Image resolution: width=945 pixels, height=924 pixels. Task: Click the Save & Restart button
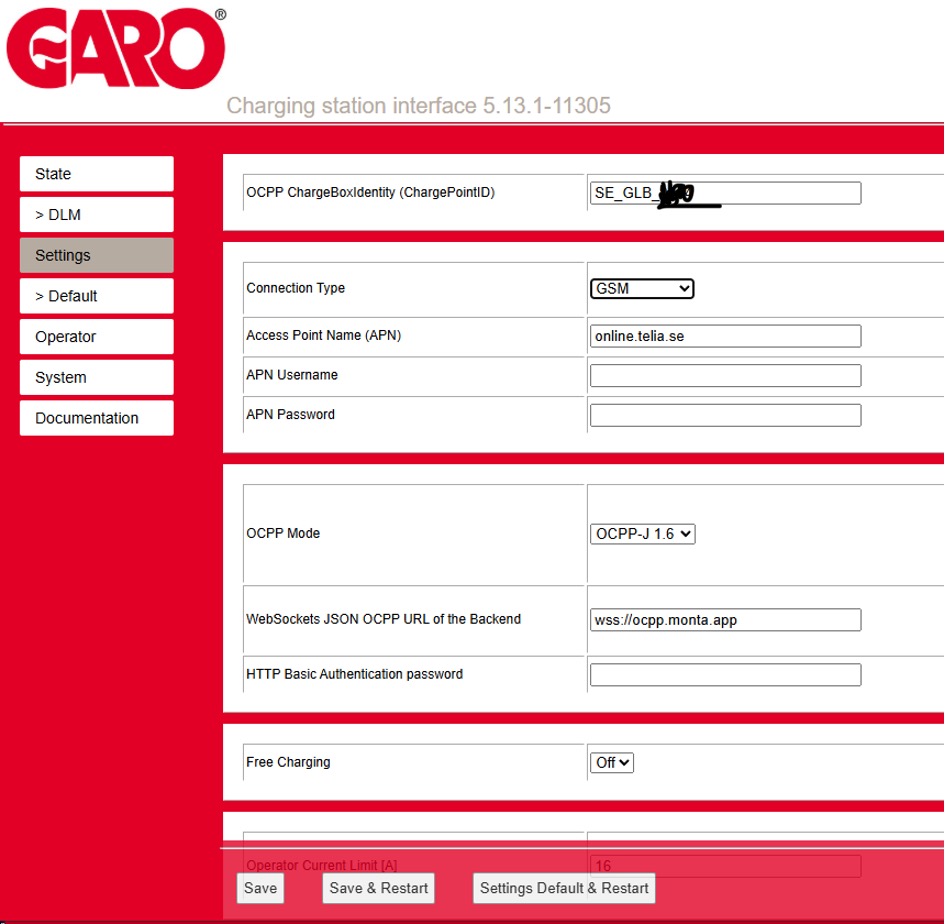378,888
